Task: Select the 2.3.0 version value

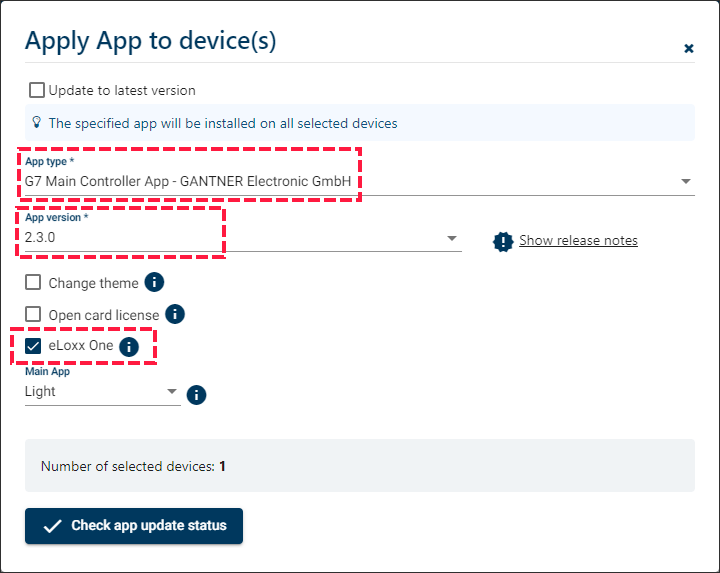Action: coord(40,237)
